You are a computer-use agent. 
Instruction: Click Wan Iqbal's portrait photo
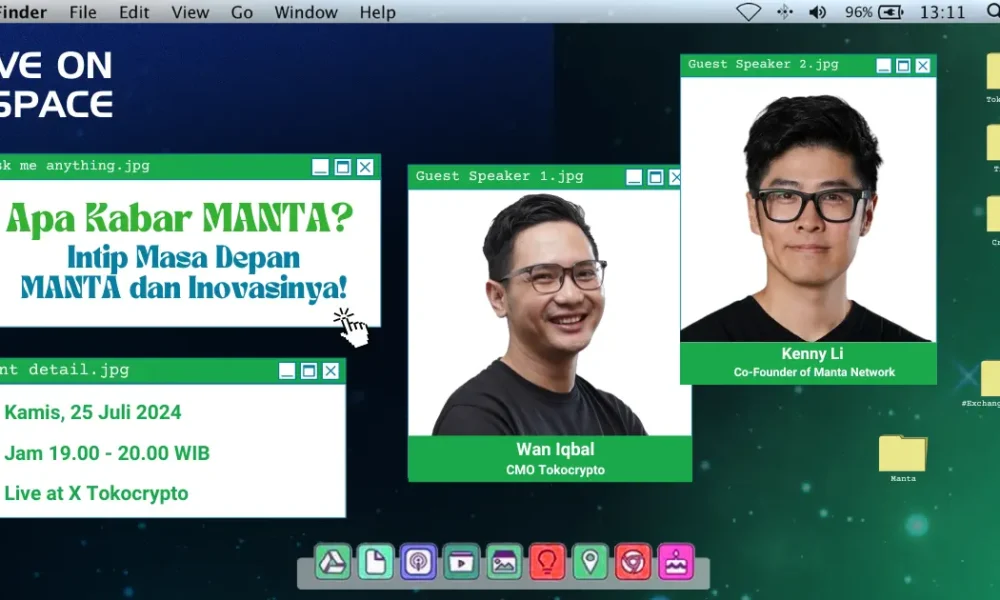point(549,313)
